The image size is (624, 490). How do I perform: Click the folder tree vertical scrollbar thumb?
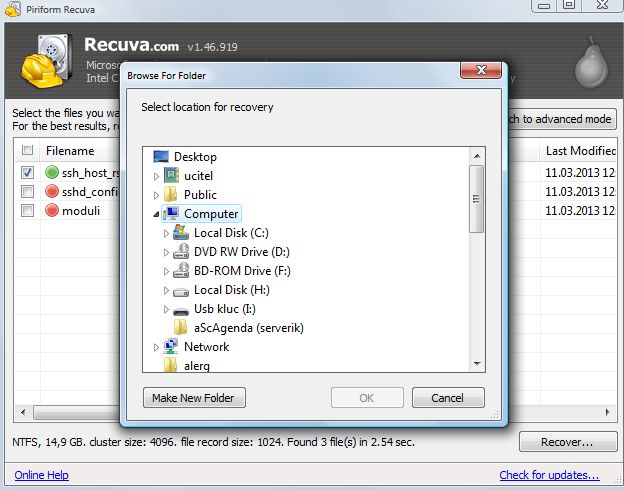pyautogui.click(x=477, y=199)
